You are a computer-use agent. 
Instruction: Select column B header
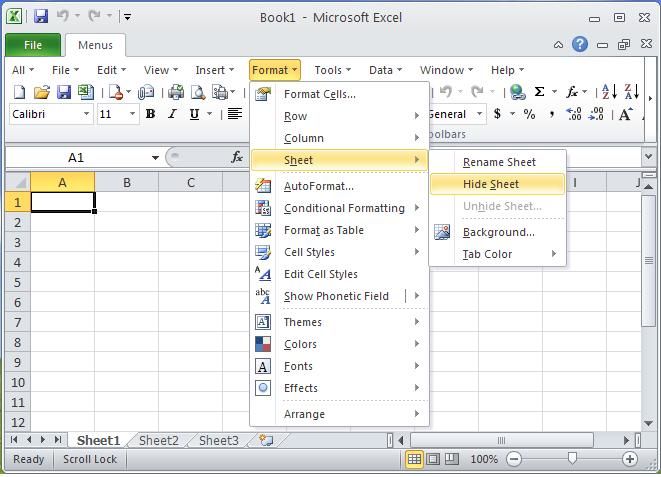coord(126,182)
